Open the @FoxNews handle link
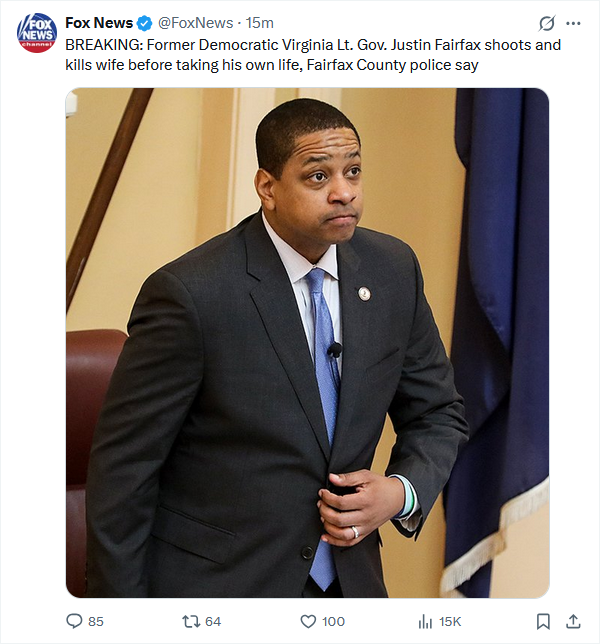The image size is (600, 644). (x=195, y=23)
